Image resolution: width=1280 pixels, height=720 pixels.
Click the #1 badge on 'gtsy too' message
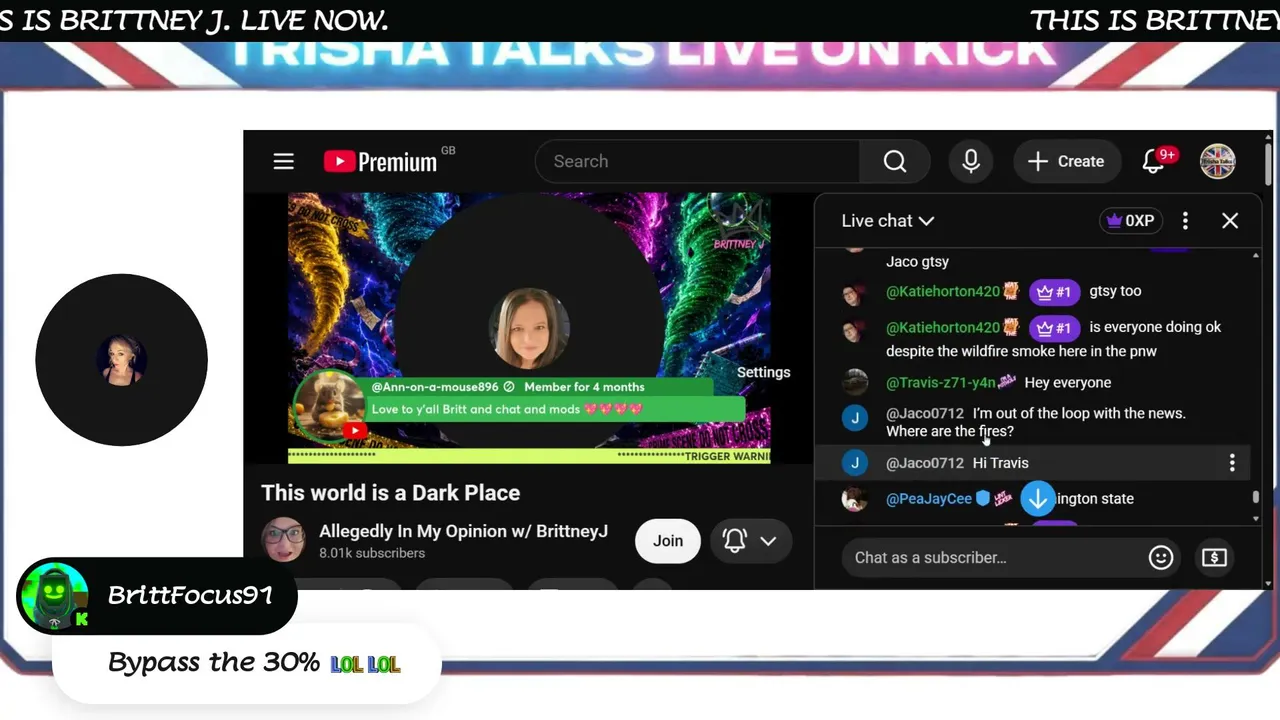pos(1055,291)
